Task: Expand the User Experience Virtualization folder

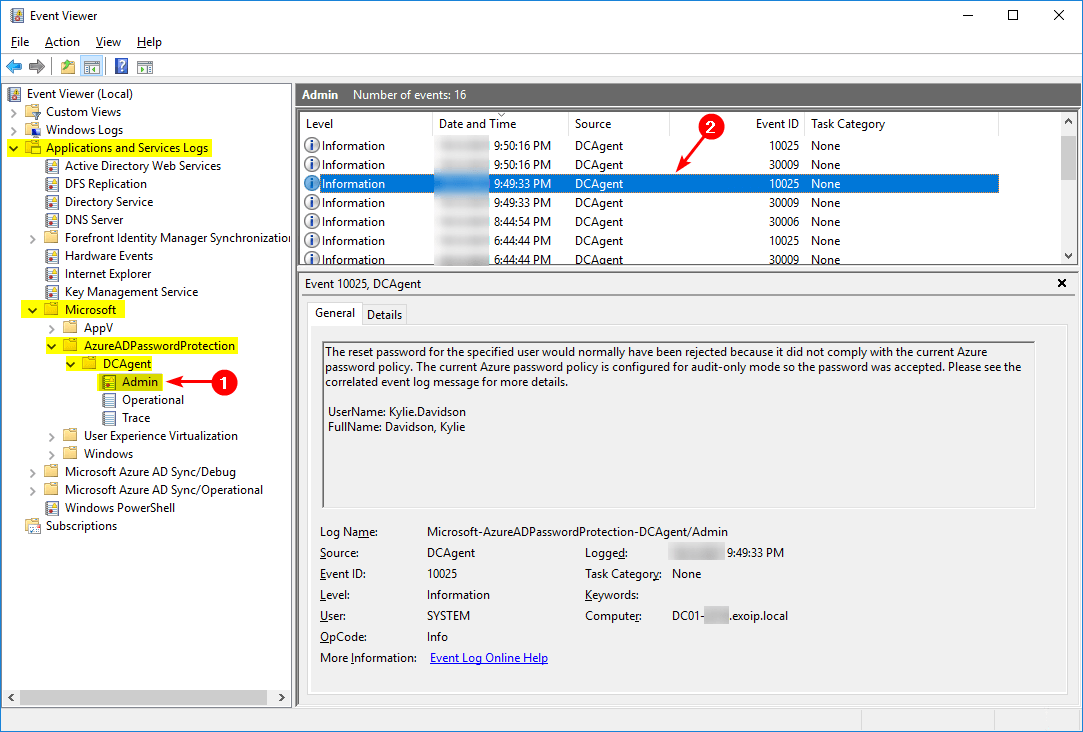Action: tap(52, 436)
